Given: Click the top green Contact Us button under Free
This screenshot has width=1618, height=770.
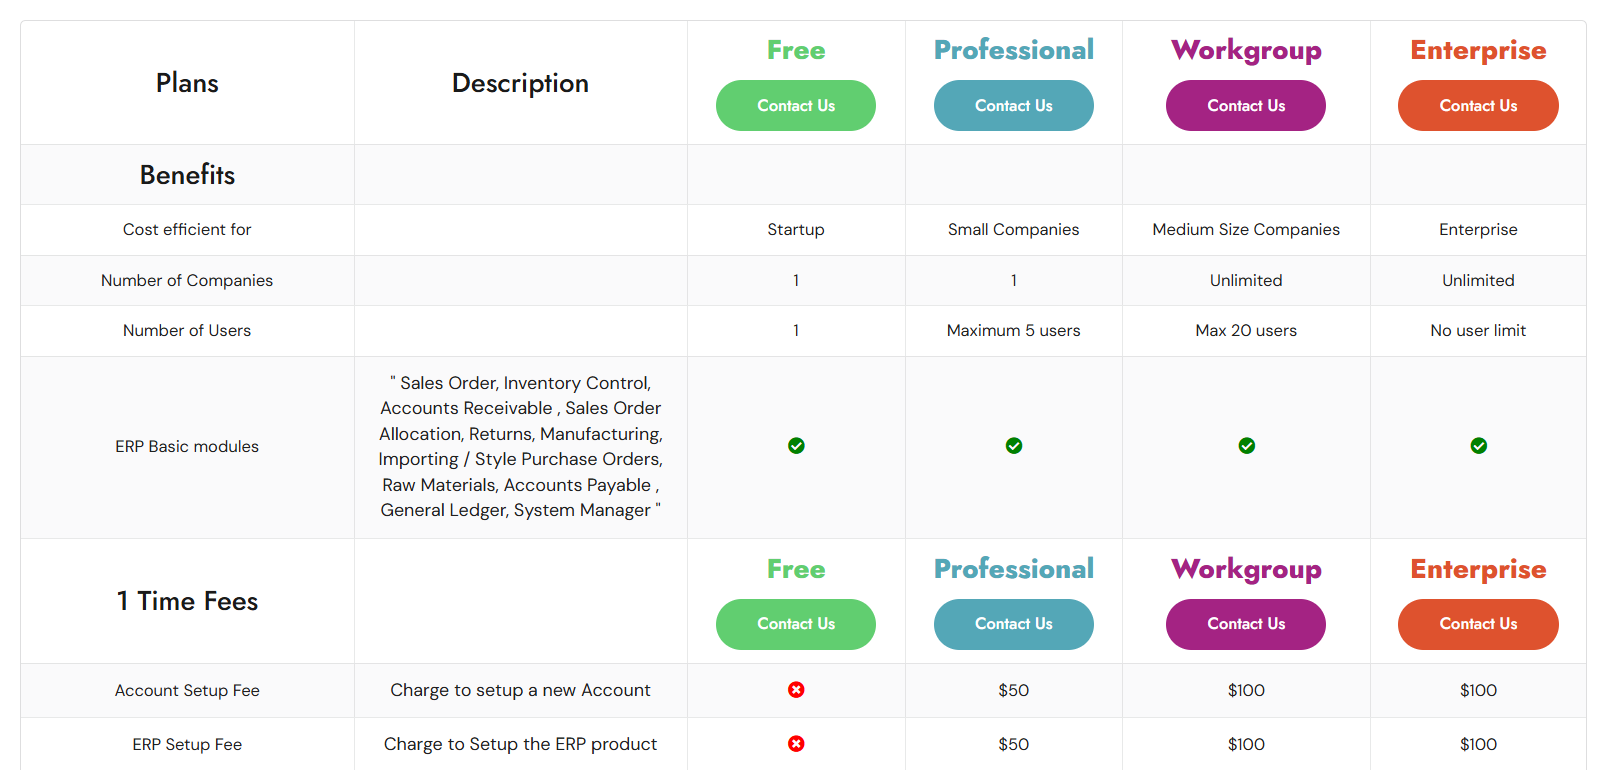Looking at the screenshot, I should click(796, 106).
